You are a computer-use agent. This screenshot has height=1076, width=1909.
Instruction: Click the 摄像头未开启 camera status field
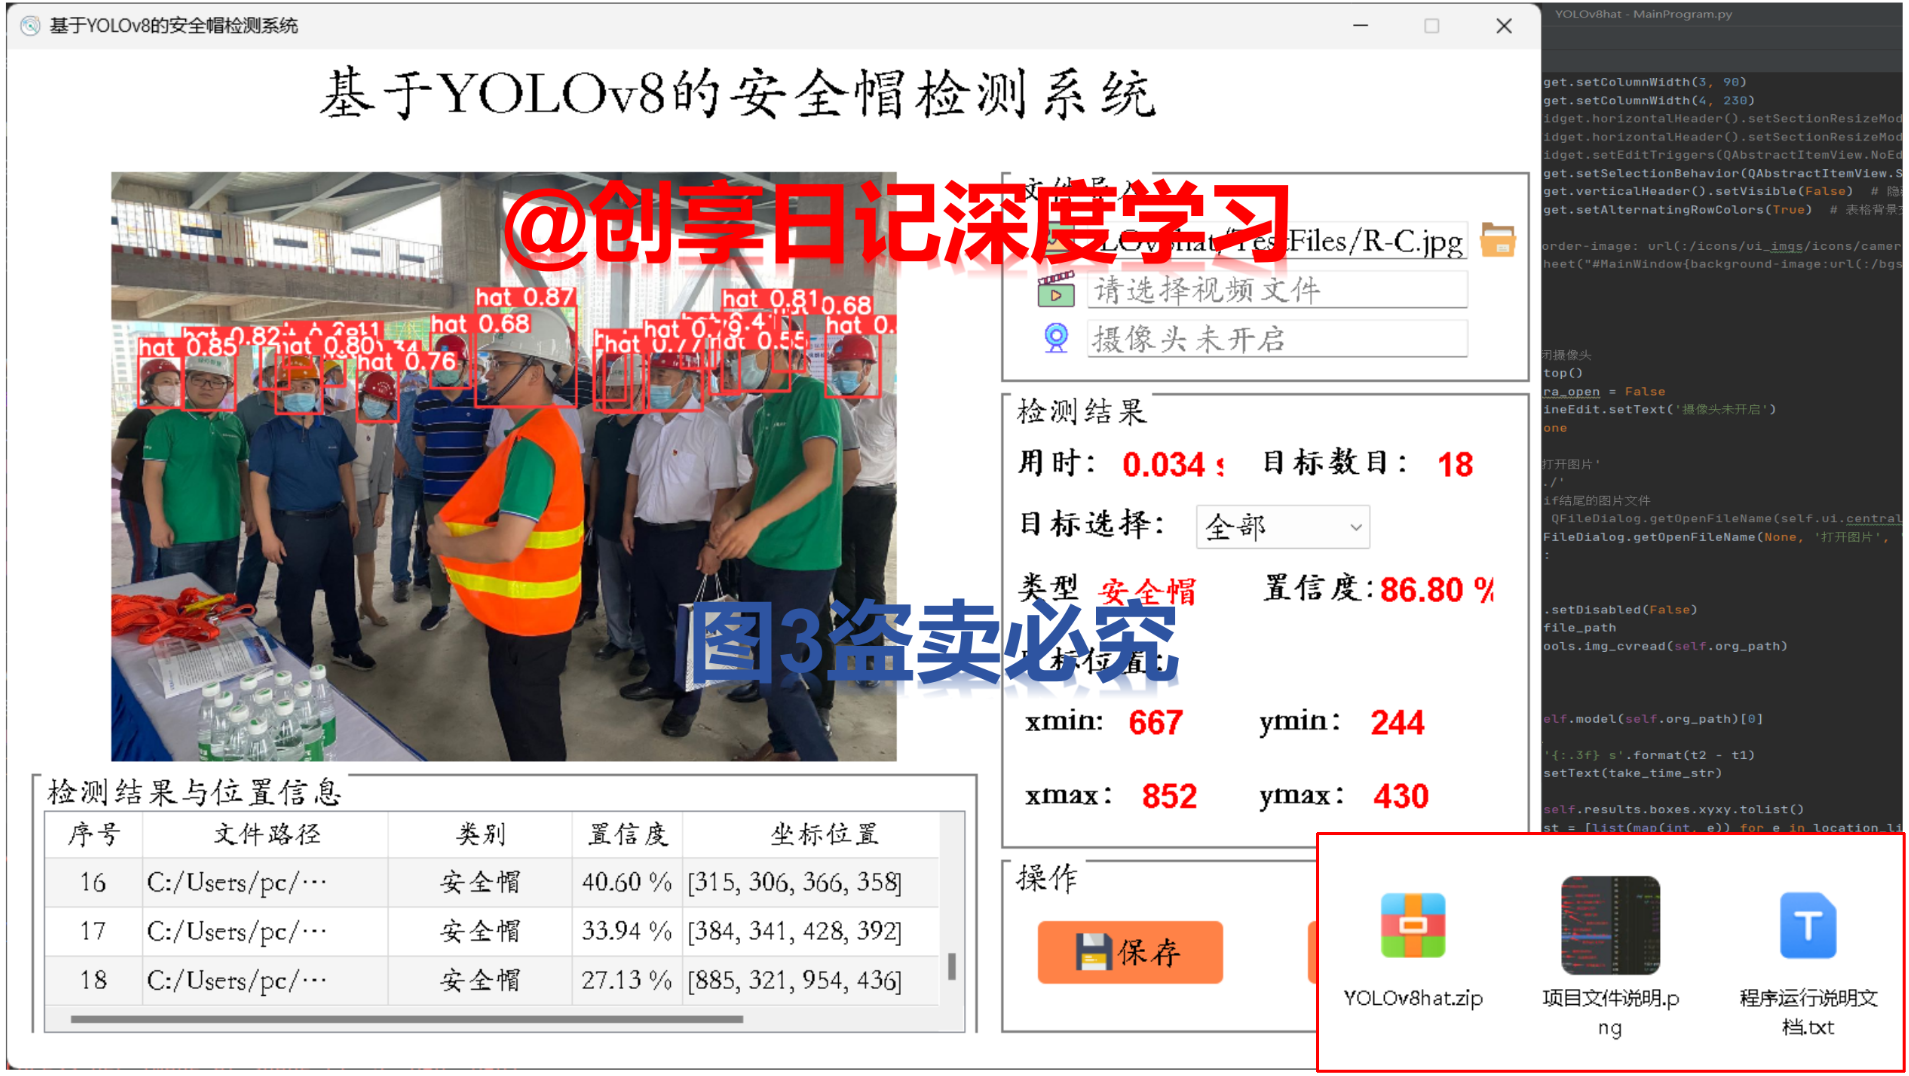point(1276,339)
